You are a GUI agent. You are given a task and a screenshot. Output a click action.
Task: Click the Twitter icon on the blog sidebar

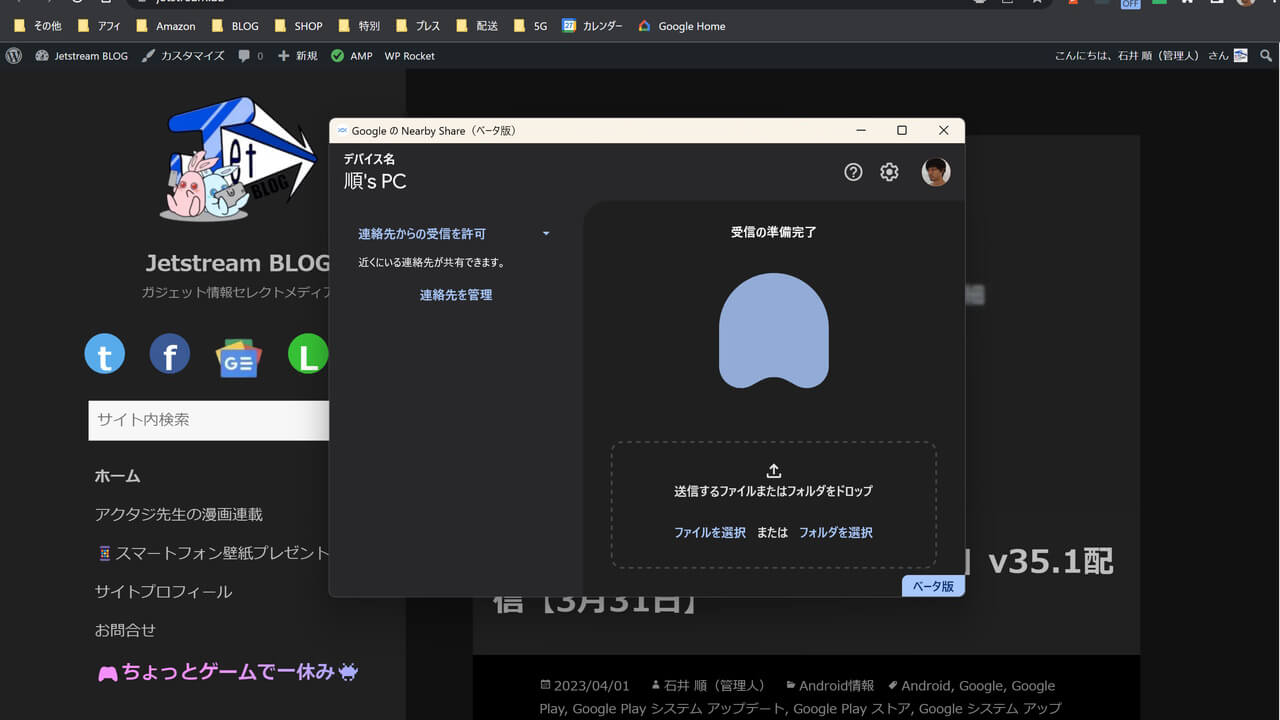104,353
